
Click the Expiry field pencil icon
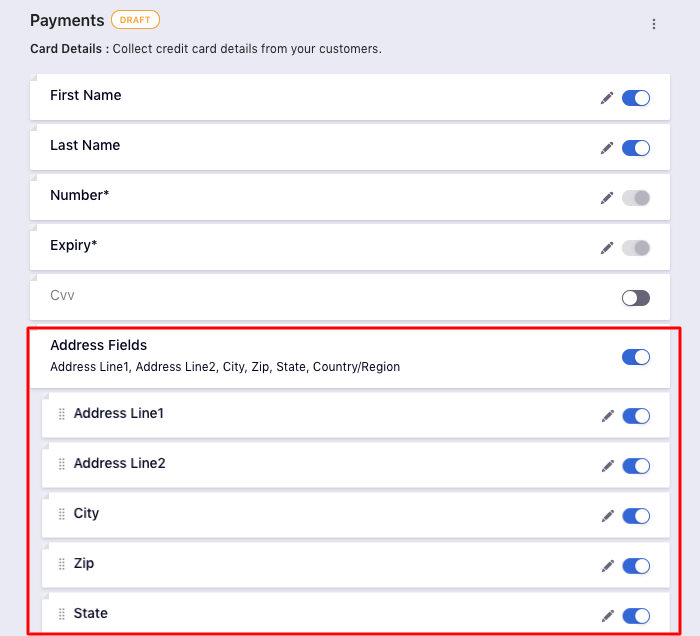[607, 248]
